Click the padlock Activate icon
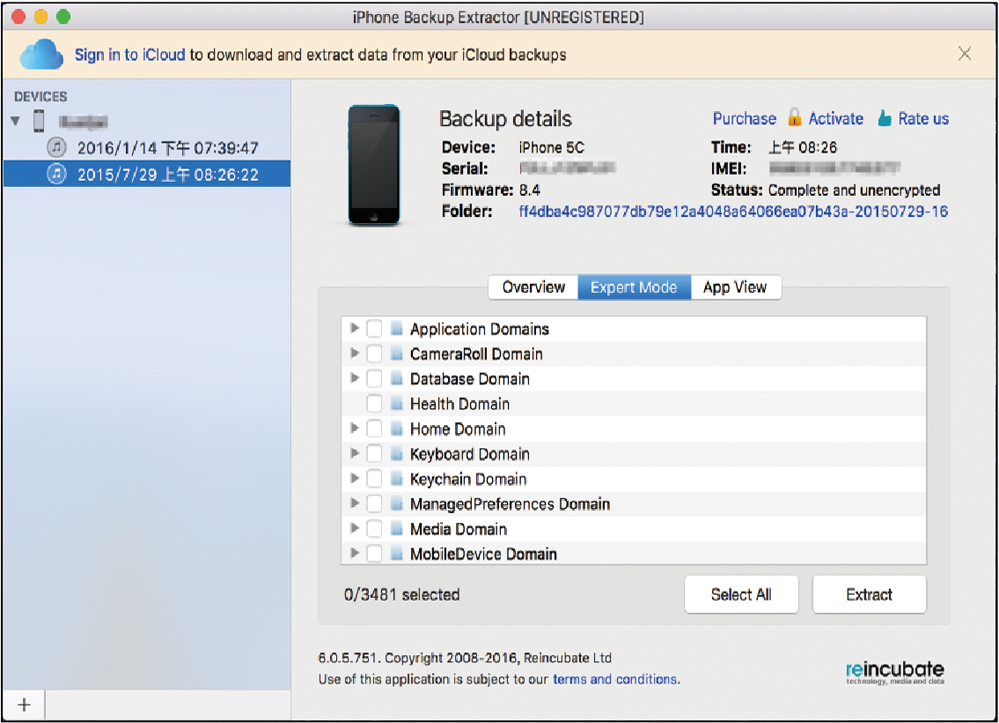 (x=794, y=118)
